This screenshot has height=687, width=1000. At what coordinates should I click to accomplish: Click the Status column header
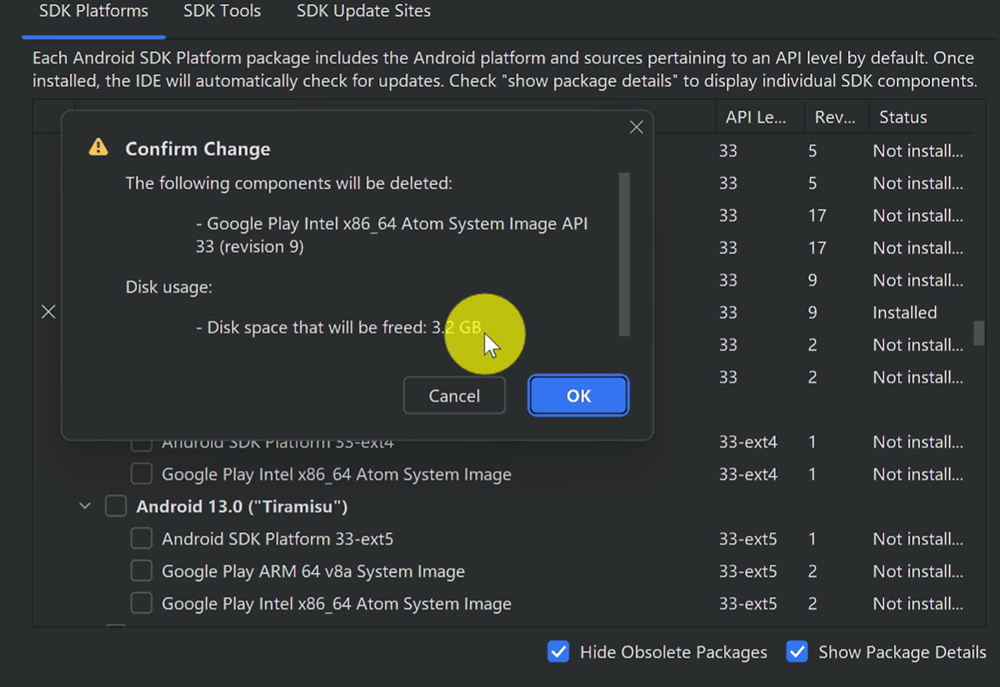[x=903, y=117]
